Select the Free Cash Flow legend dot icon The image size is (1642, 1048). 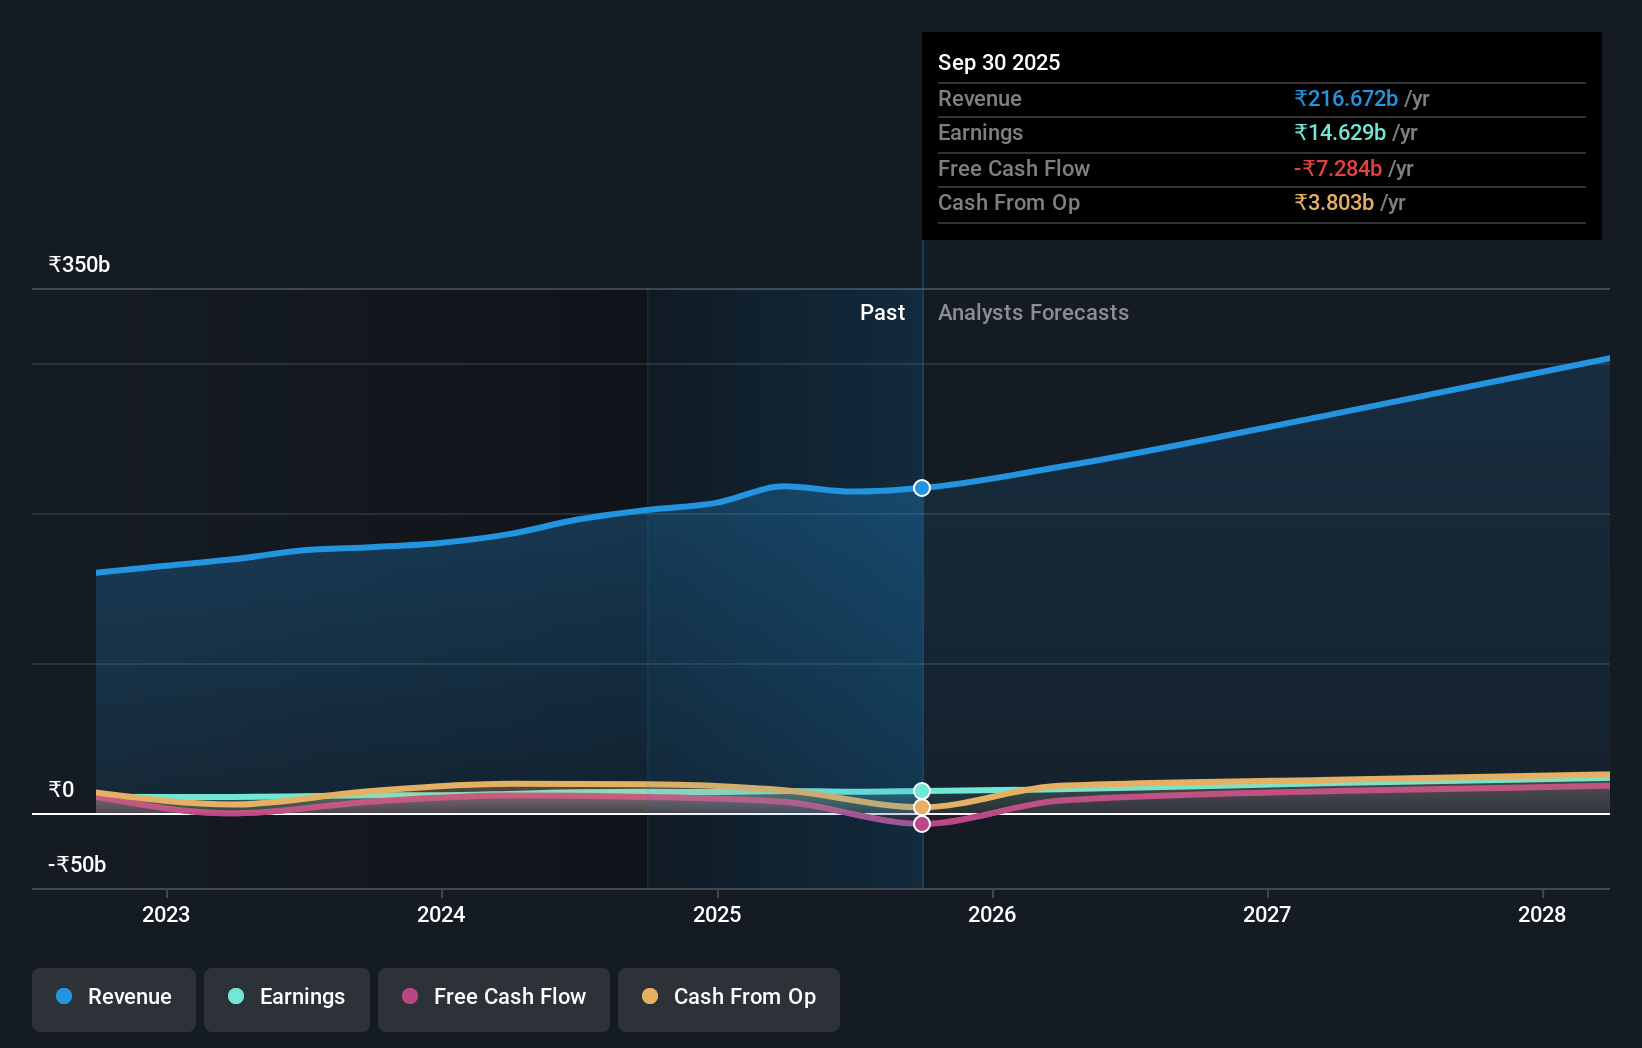click(x=411, y=996)
